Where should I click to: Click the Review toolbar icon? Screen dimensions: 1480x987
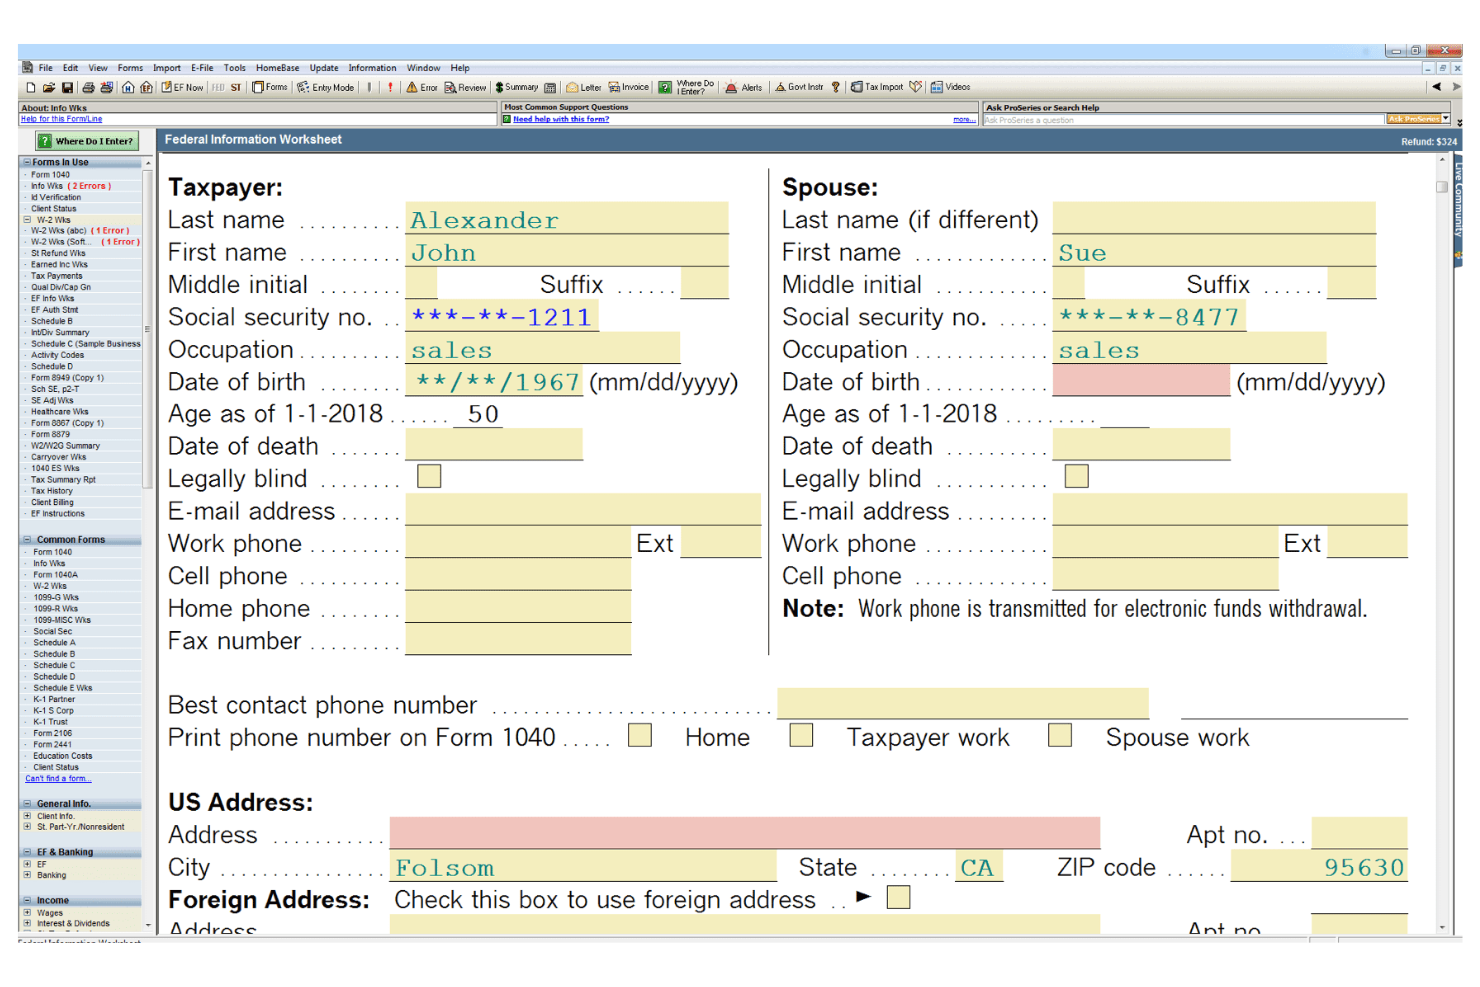pos(462,87)
